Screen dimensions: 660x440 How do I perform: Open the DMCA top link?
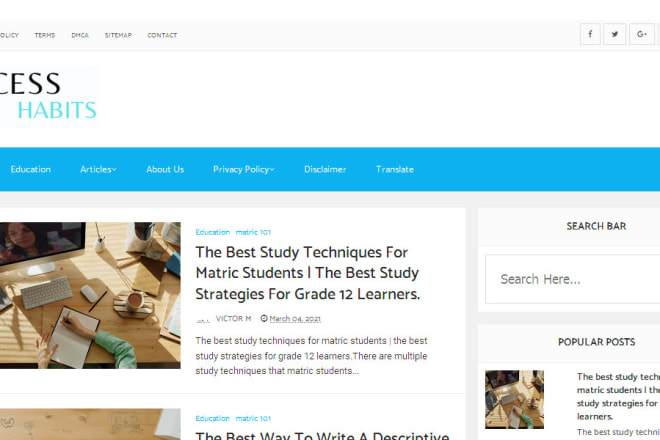click(80, 35)
